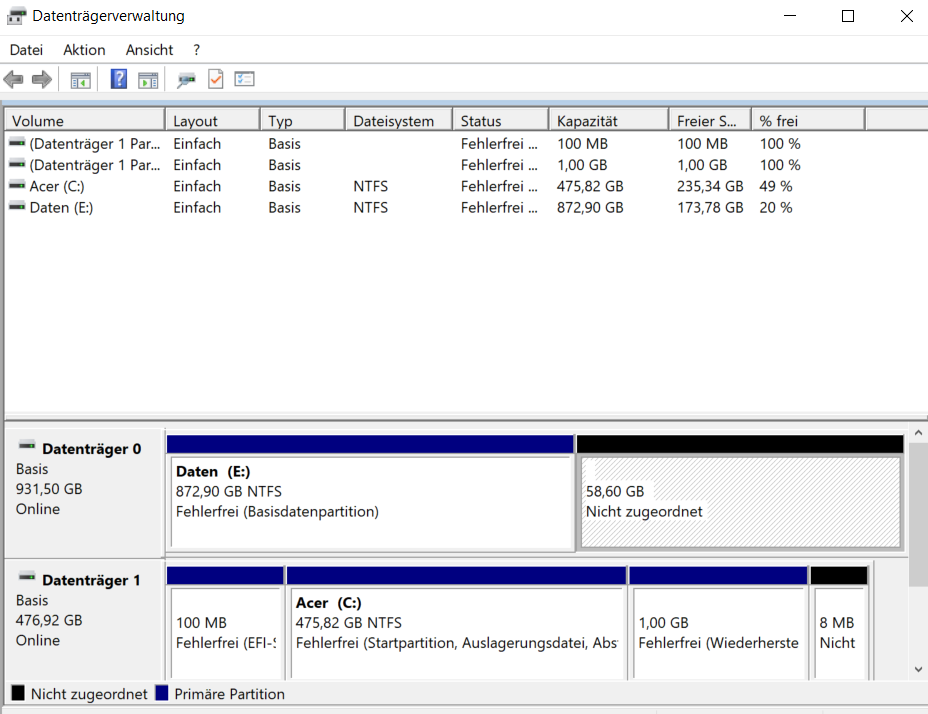Click the rescan disks toolbar icon

pos(186,79)
